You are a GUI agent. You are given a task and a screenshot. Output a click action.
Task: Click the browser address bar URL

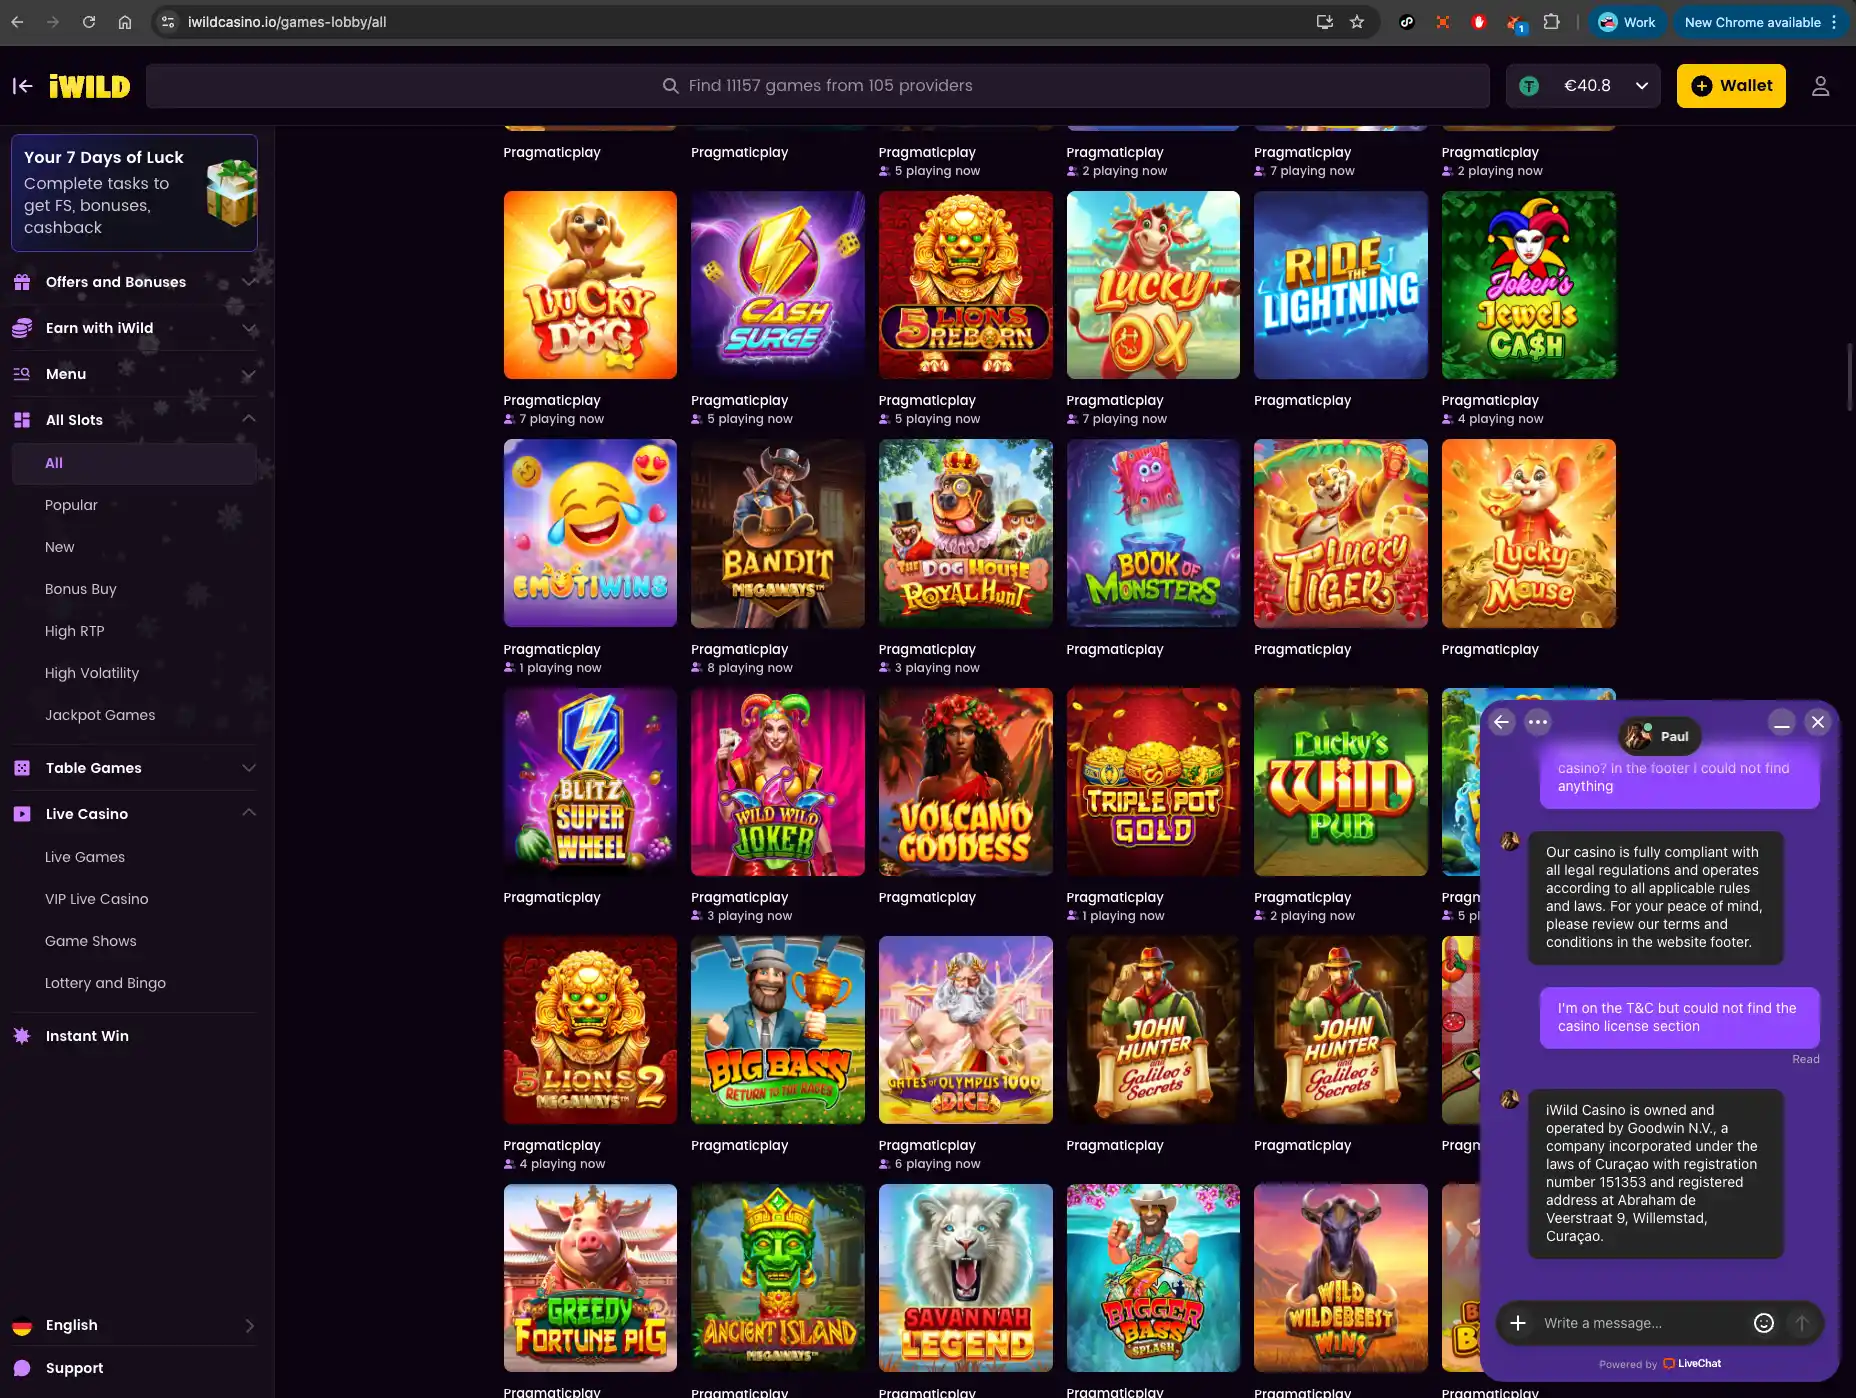pos(287,22)
